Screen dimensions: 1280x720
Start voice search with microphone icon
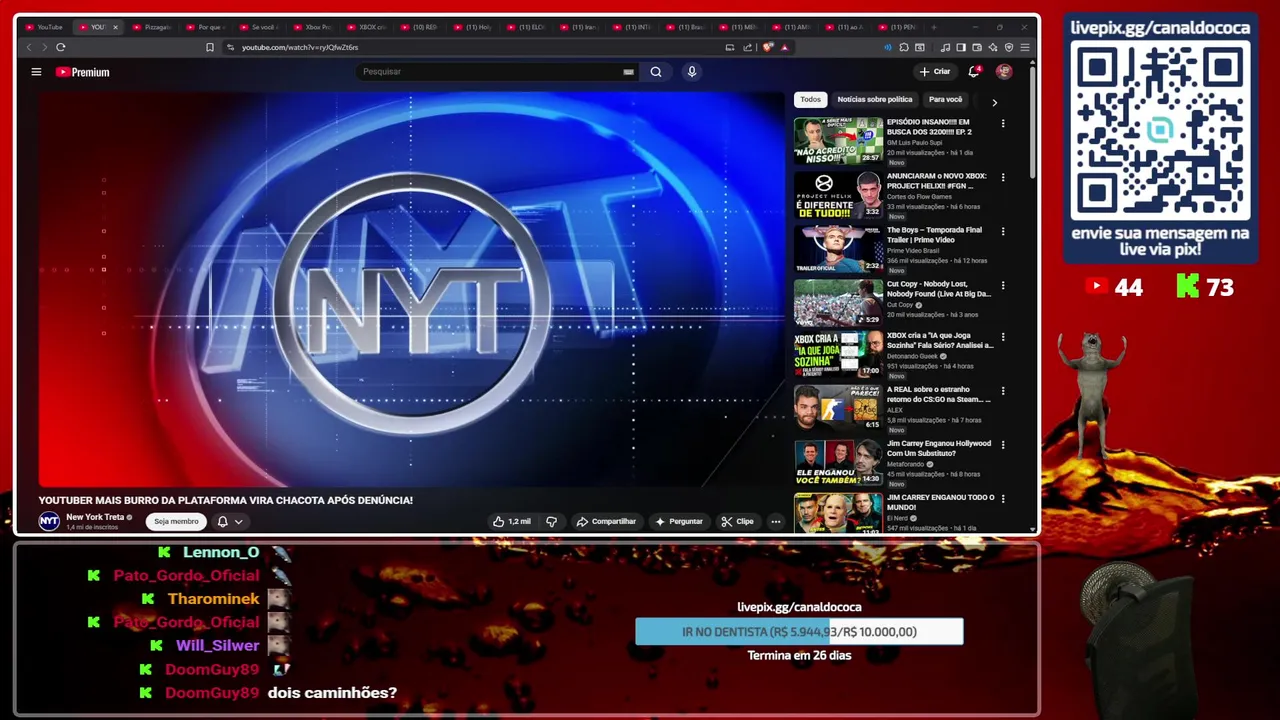click(x=691, y=72)
